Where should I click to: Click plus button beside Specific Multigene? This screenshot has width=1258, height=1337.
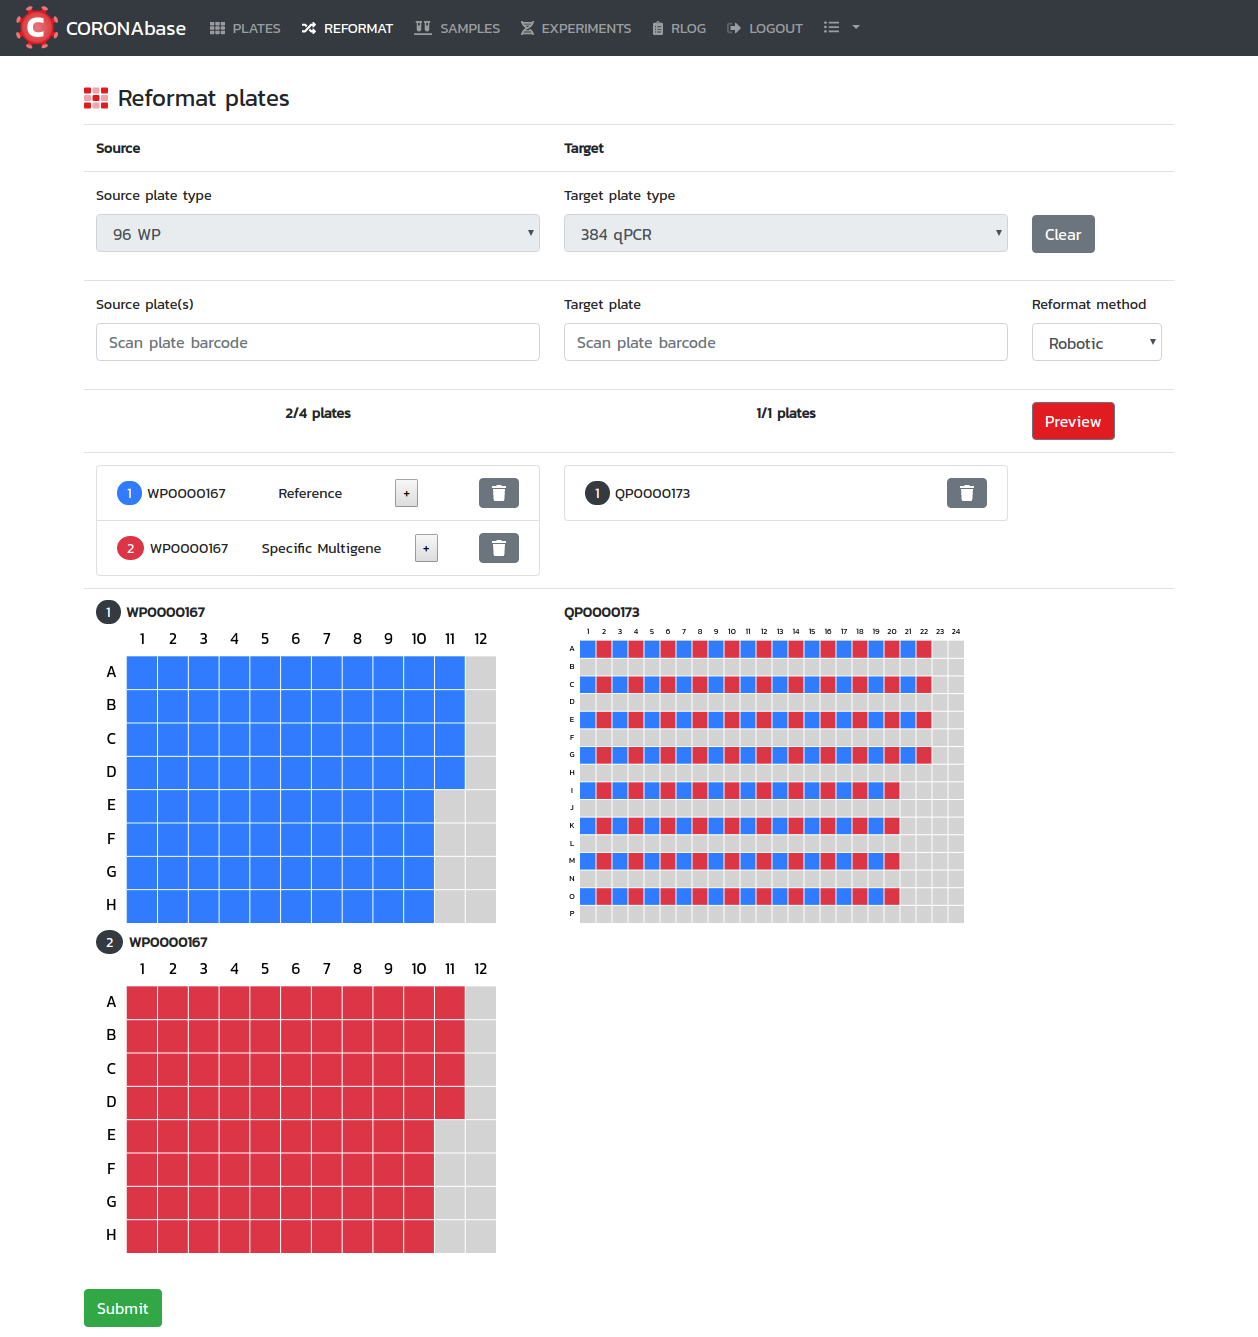426,548
